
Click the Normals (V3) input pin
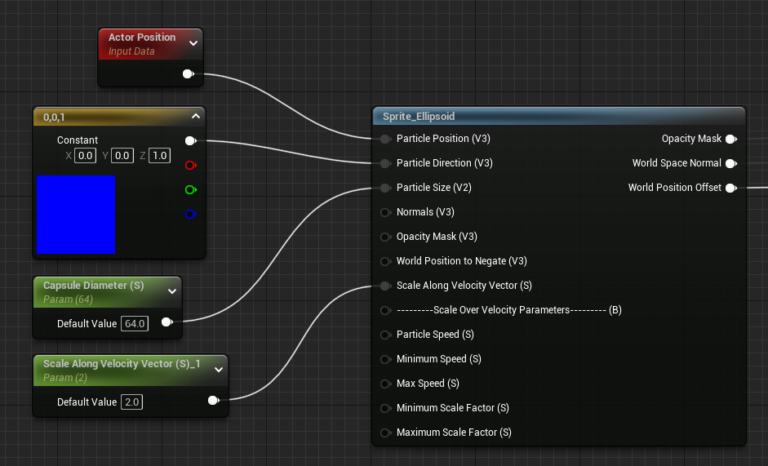386,212
